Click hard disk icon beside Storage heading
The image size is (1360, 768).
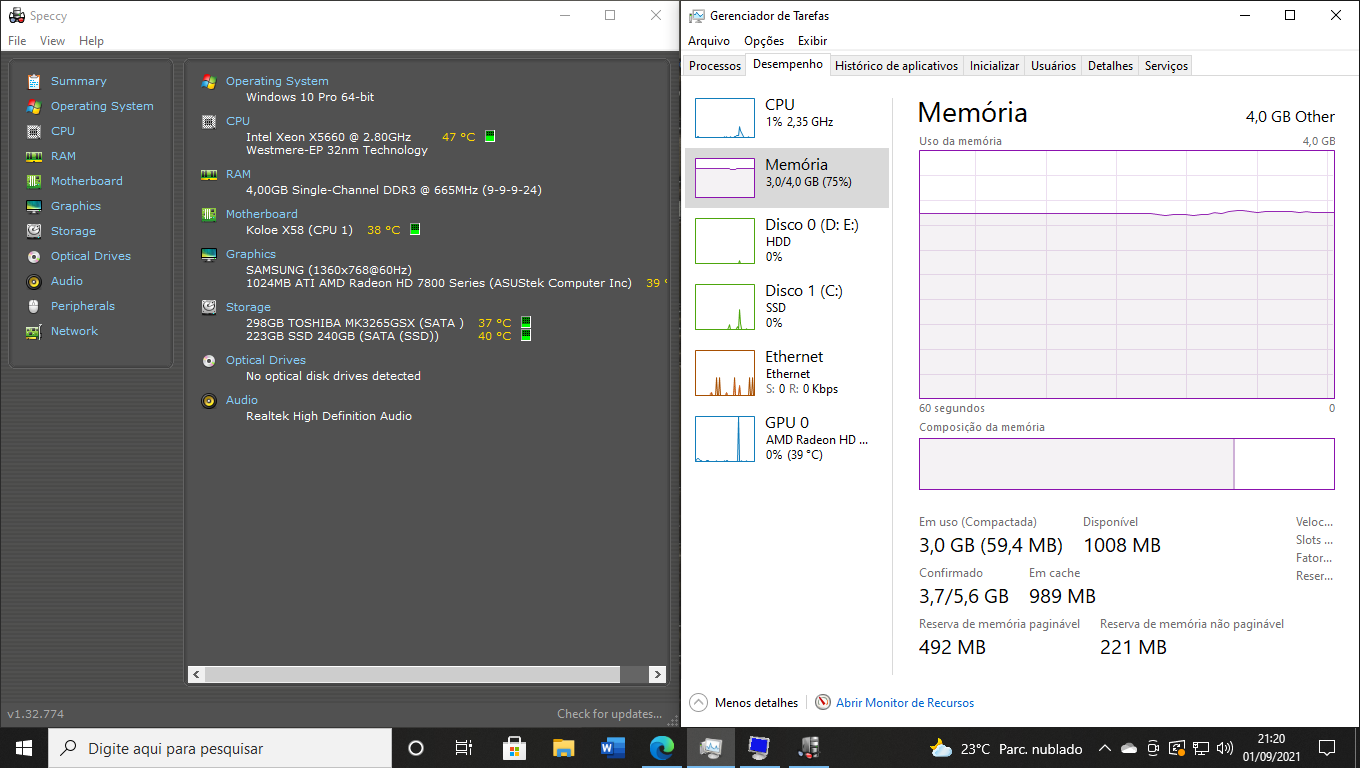point(209,308)
